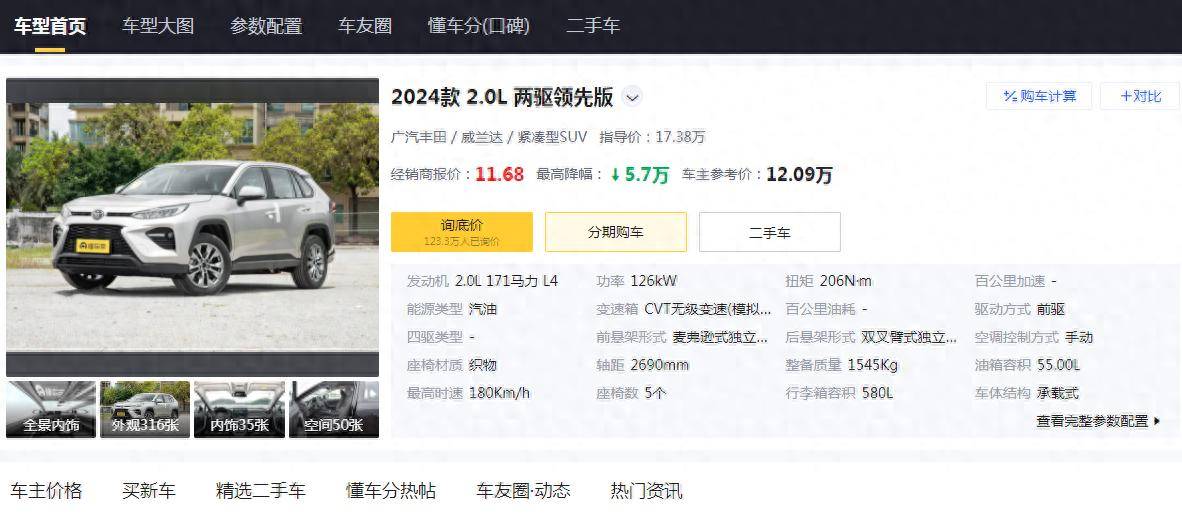Go to 车友圈 tab
The image size is (1182, 518).
point(365,26)
